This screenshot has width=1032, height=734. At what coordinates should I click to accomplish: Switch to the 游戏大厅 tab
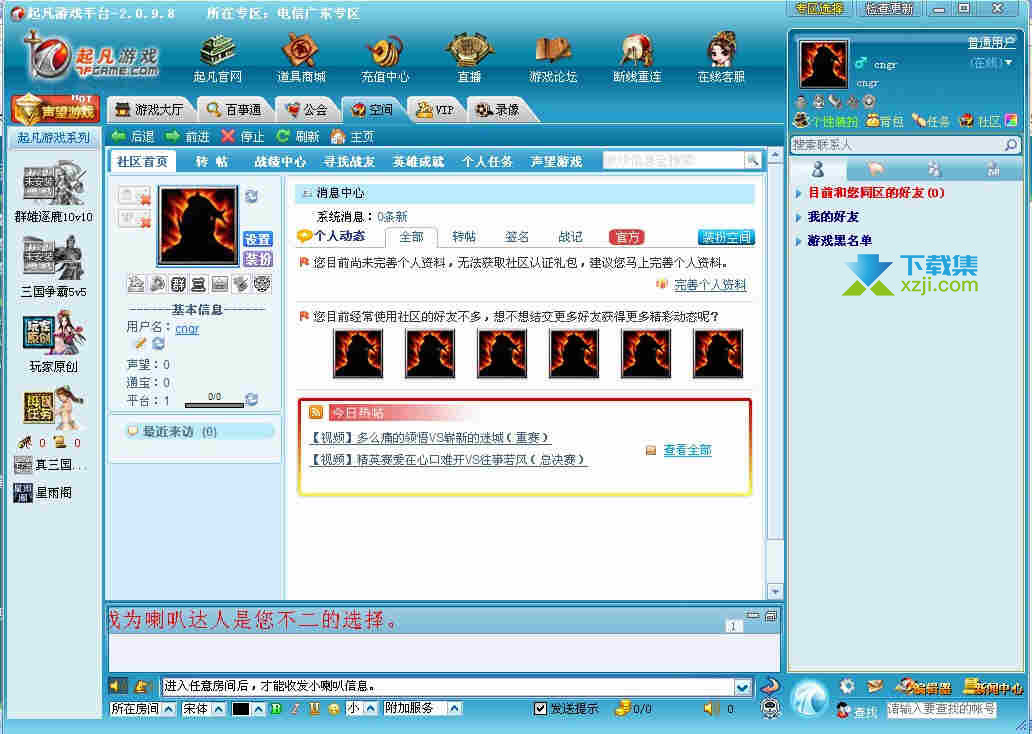click(x=149, y=109)
